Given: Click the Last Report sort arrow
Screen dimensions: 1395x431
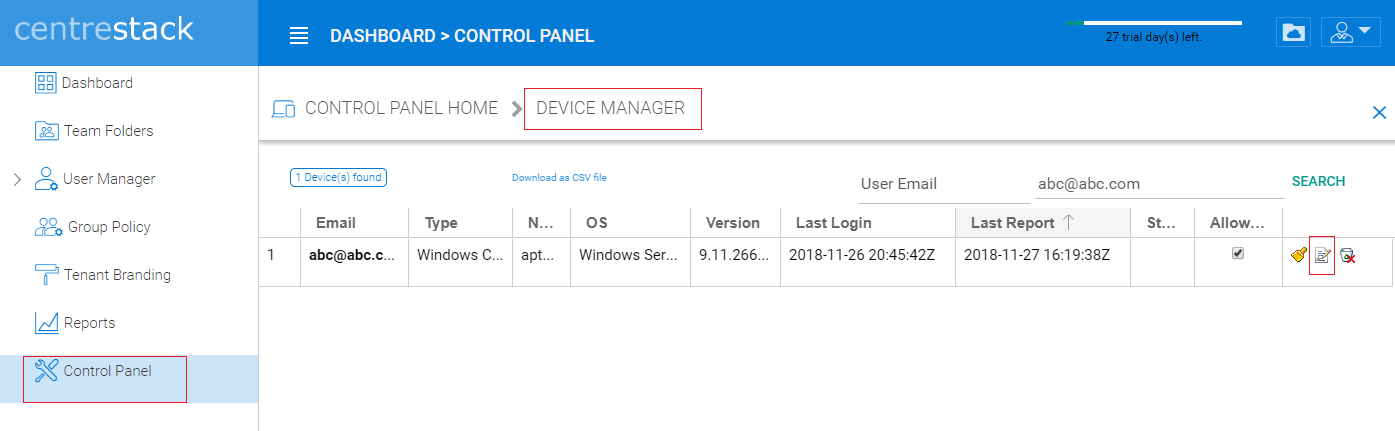Looking at the screenshot, I should [1068, 223].
